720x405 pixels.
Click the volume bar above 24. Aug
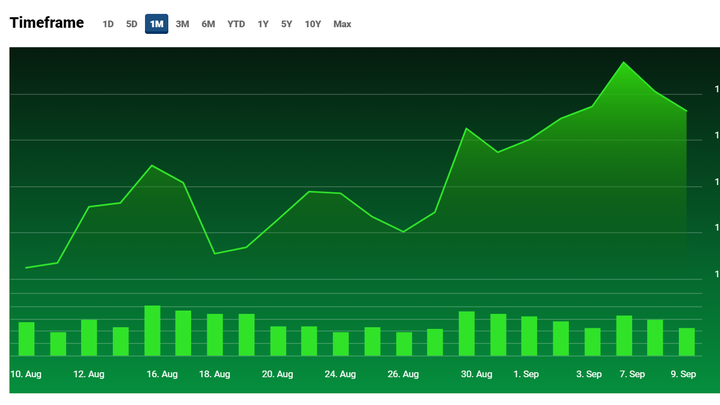pos(341,344)
